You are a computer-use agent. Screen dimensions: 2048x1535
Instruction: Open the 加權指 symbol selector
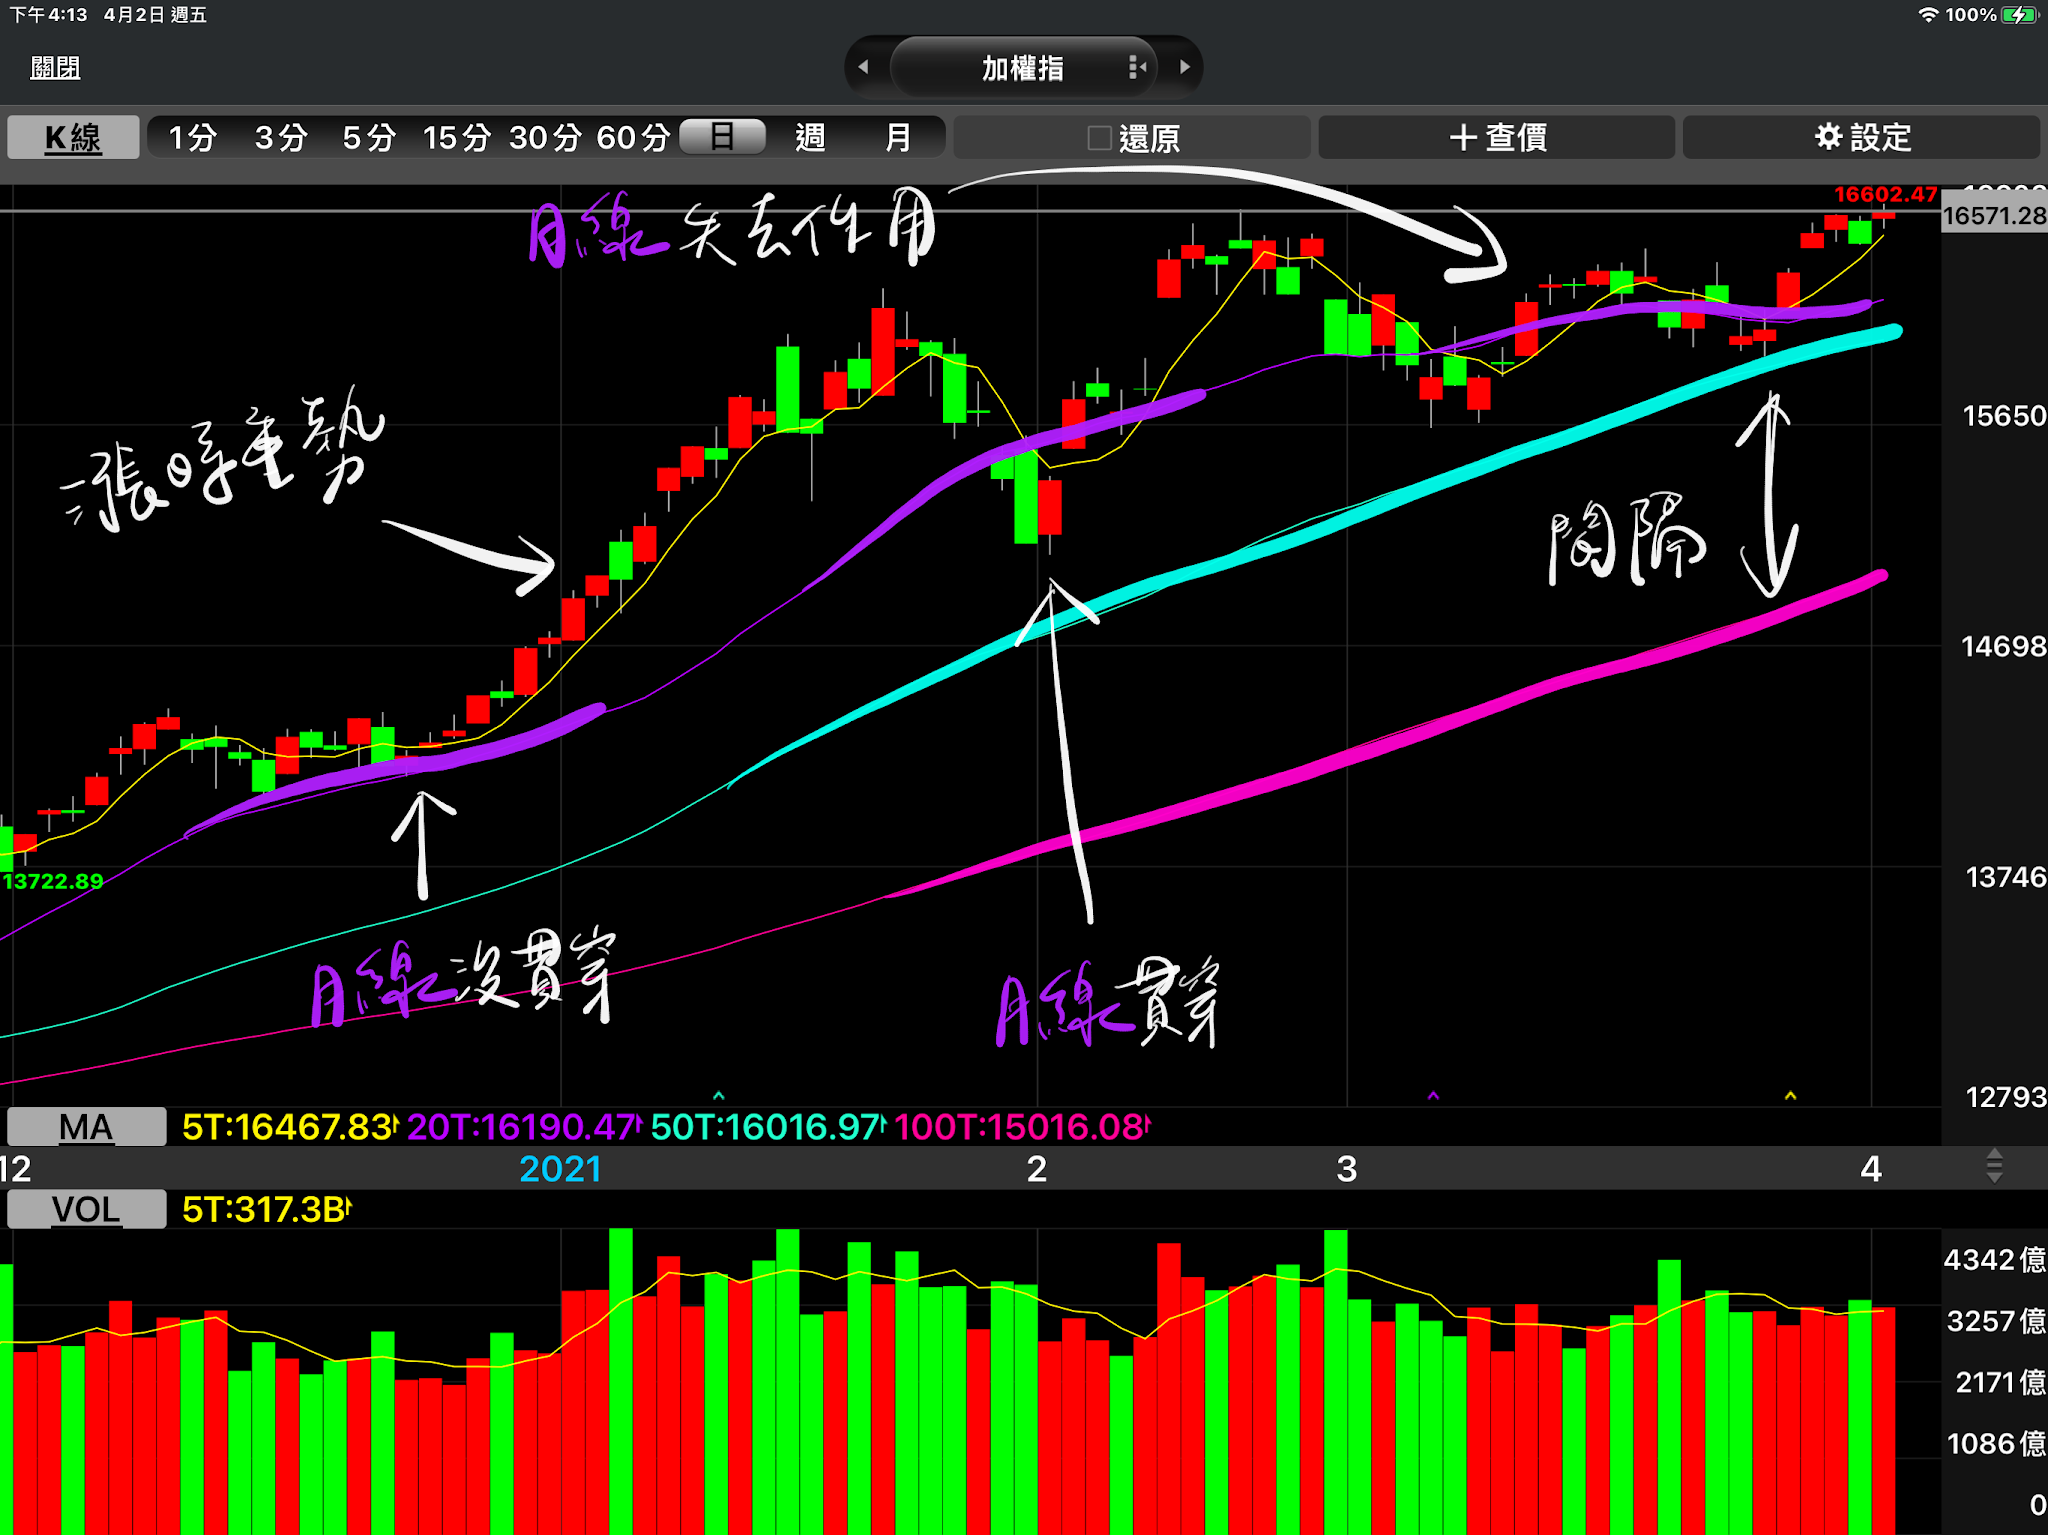[1022, 68]
